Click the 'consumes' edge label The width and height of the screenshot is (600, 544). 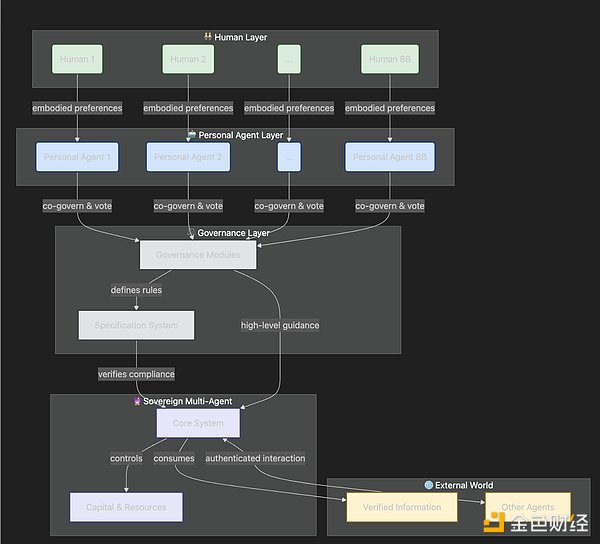pyautogui.click(x=174, y=458)
